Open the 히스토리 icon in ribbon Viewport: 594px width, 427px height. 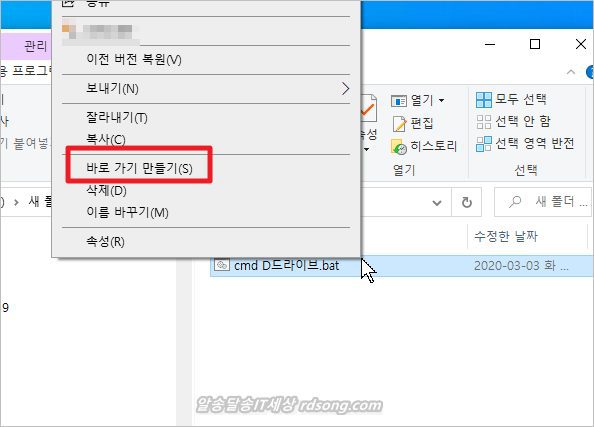point(399,147)
